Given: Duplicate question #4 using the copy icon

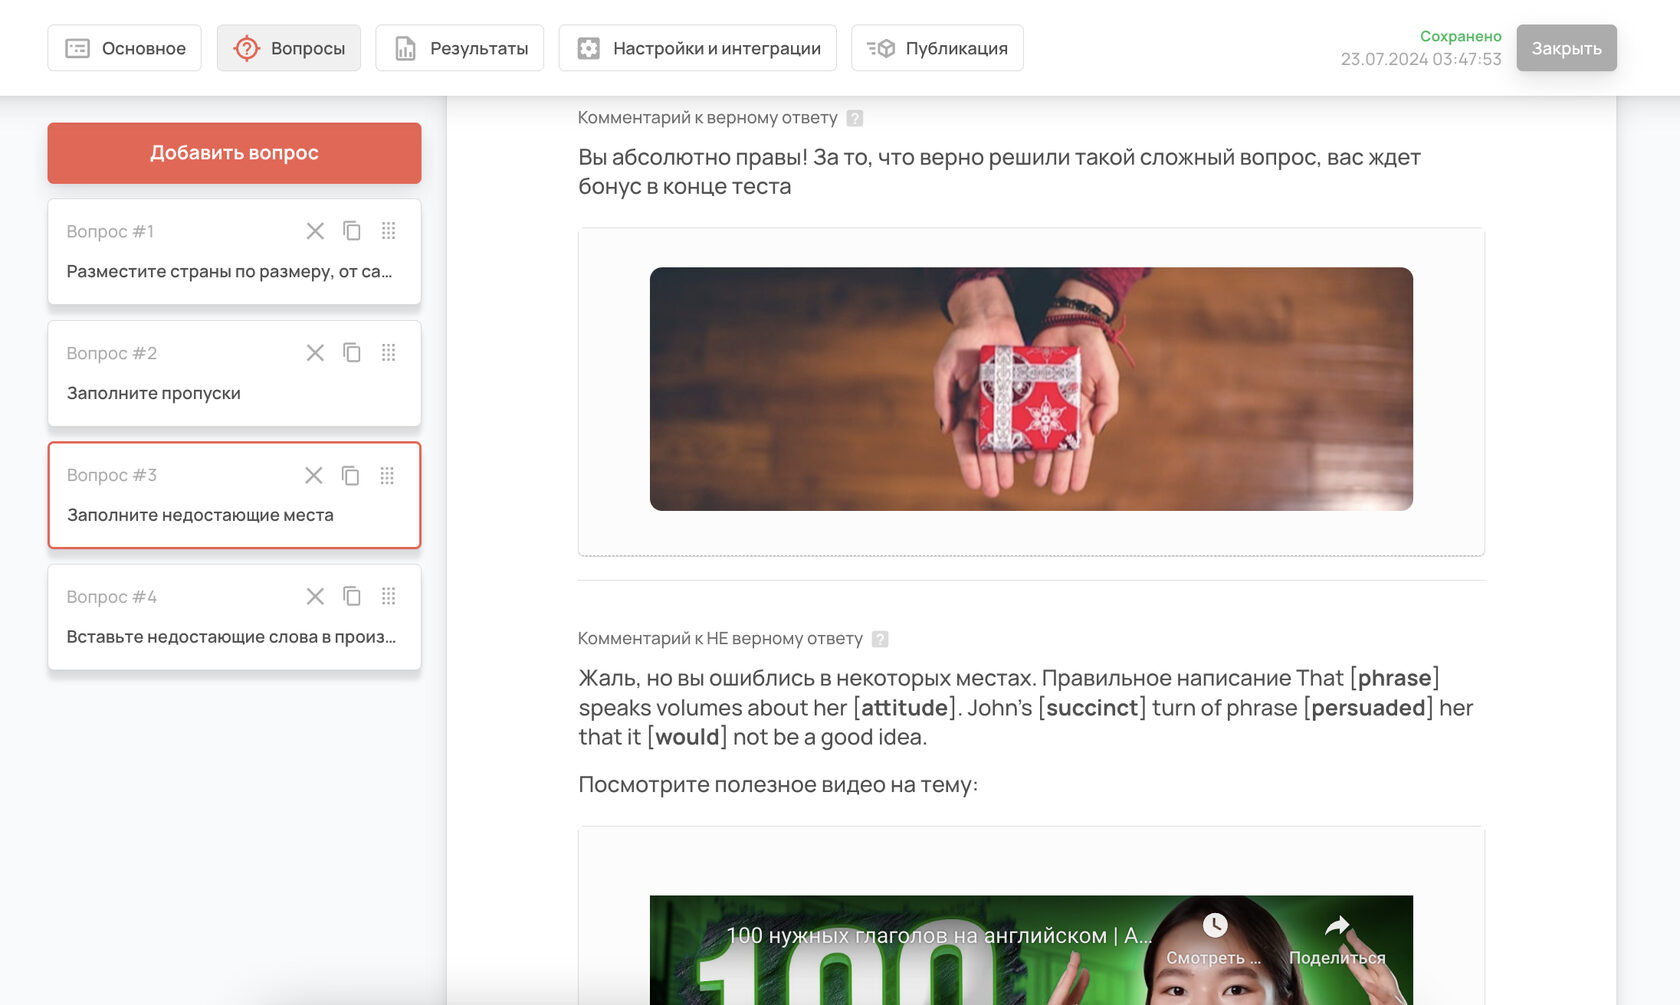Looking at the screenshot, I should pos(352,597).
